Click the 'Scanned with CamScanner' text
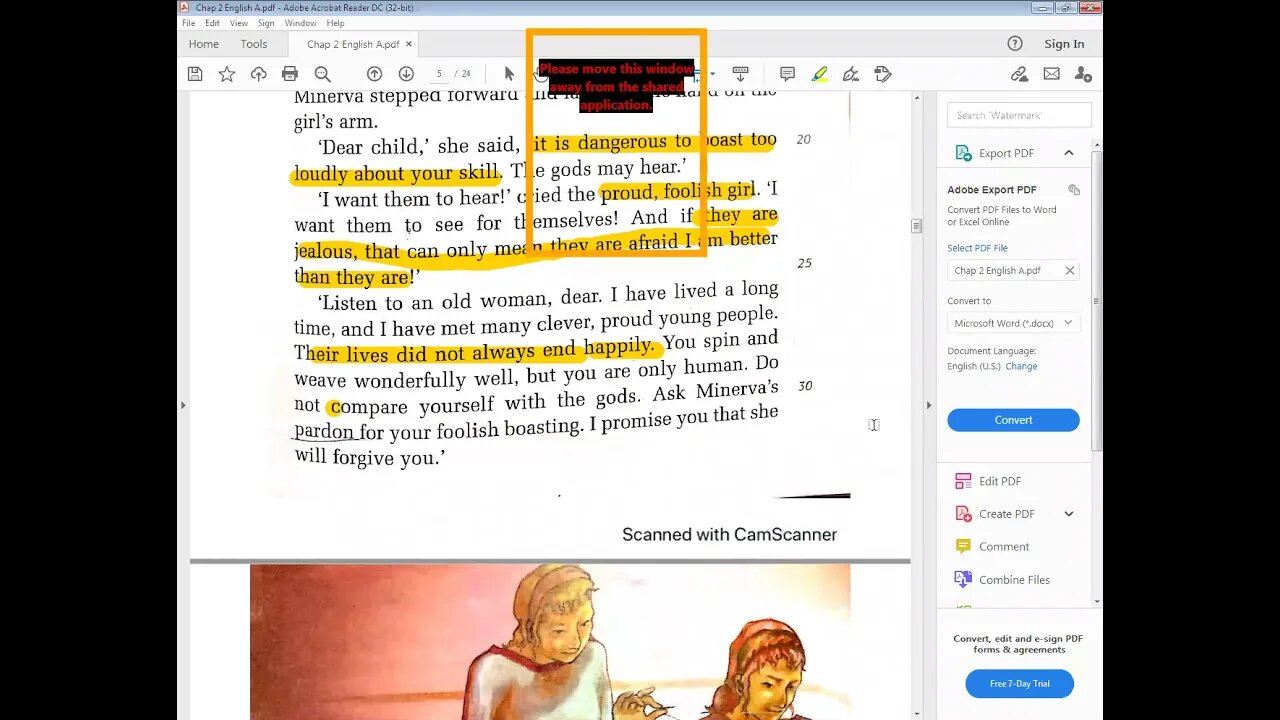The height and width of the screenshot is (720, 1280). (x=729, y=535)
